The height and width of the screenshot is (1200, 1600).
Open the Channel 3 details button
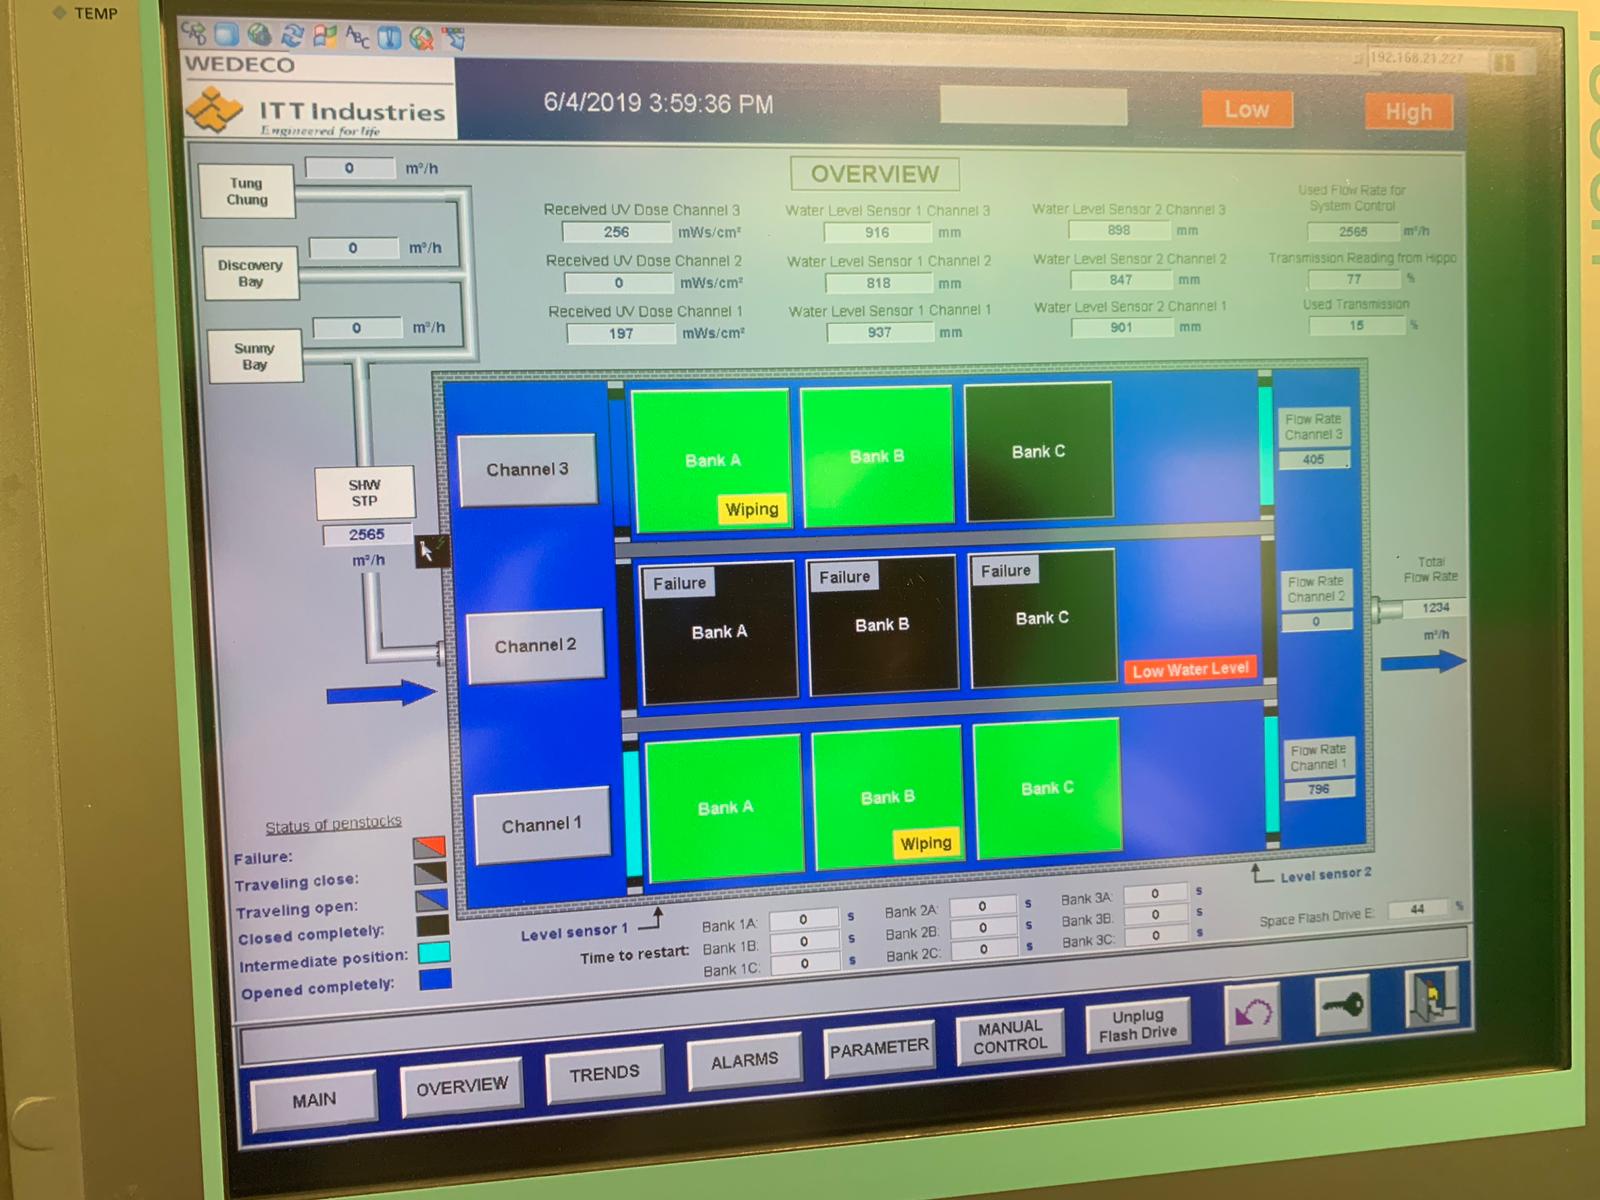(527, 470)
